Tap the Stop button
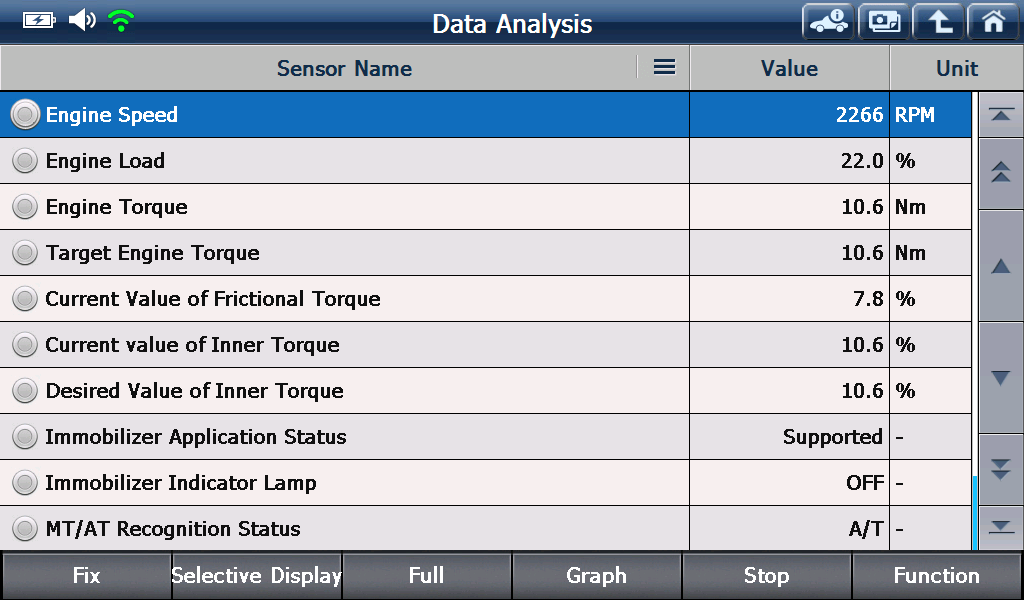This screenshot has width=1024, height=600. coord(767,576)
